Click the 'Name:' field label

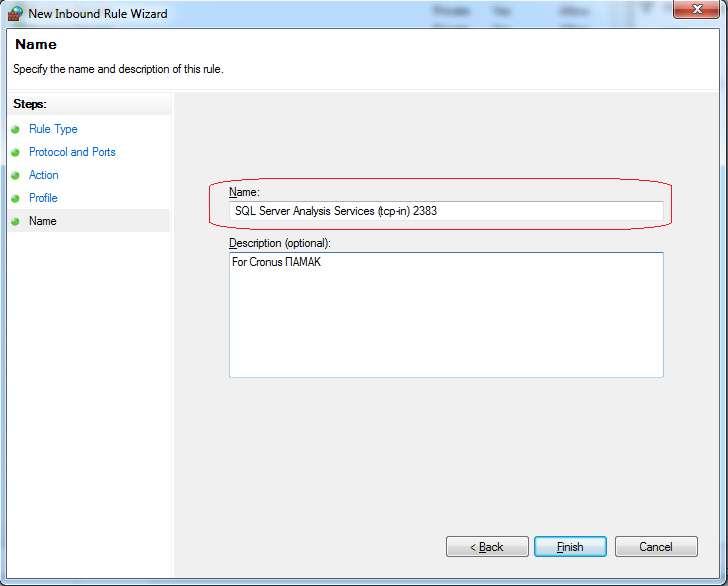[x=244, y=192]
